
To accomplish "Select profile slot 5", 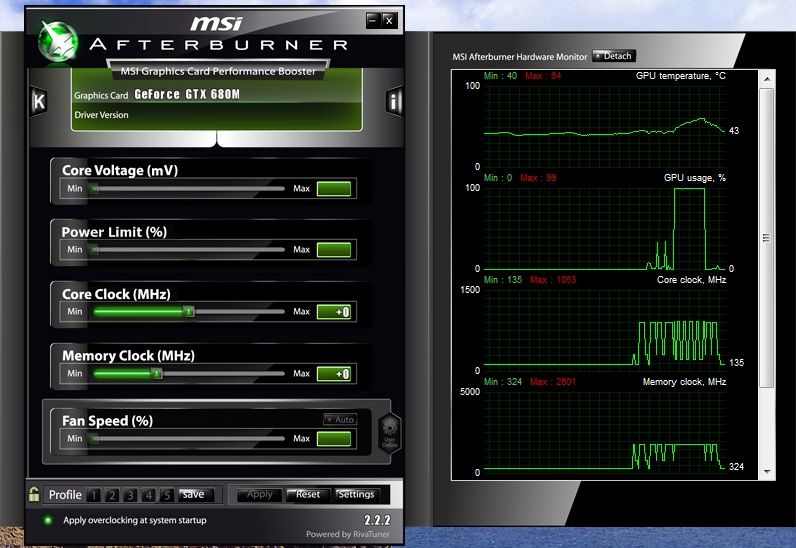I will pos(167,495).
